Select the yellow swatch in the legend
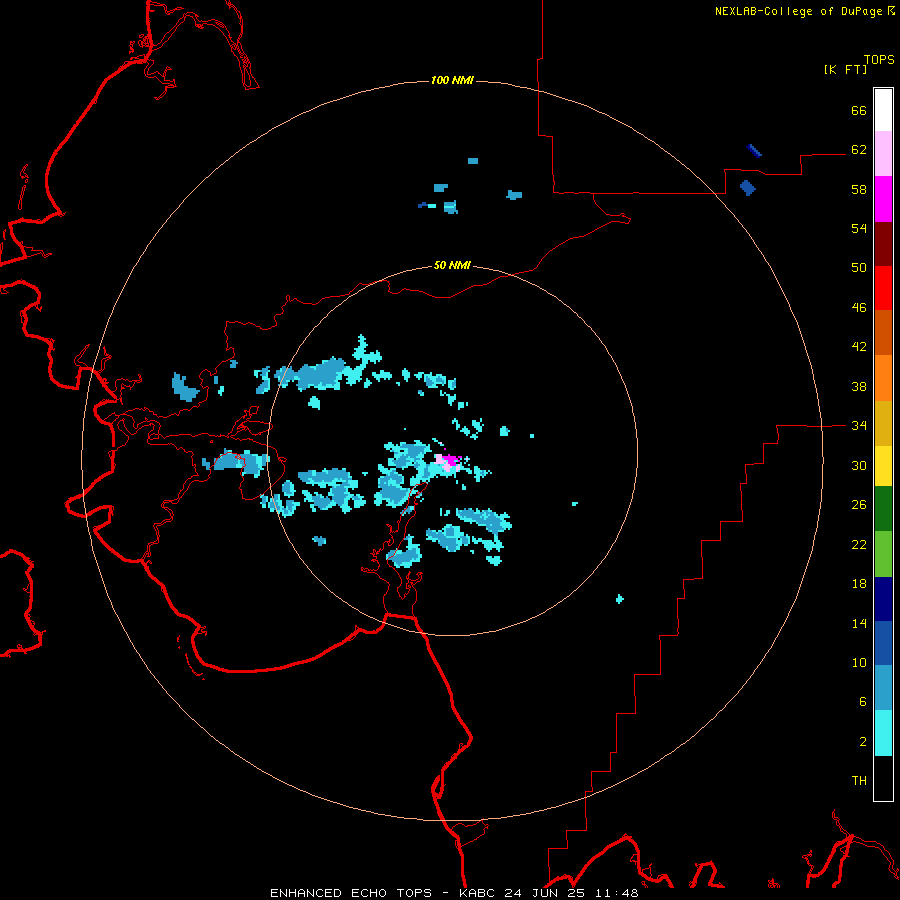This screenshot has height=900, width=900. click(883, 466)
